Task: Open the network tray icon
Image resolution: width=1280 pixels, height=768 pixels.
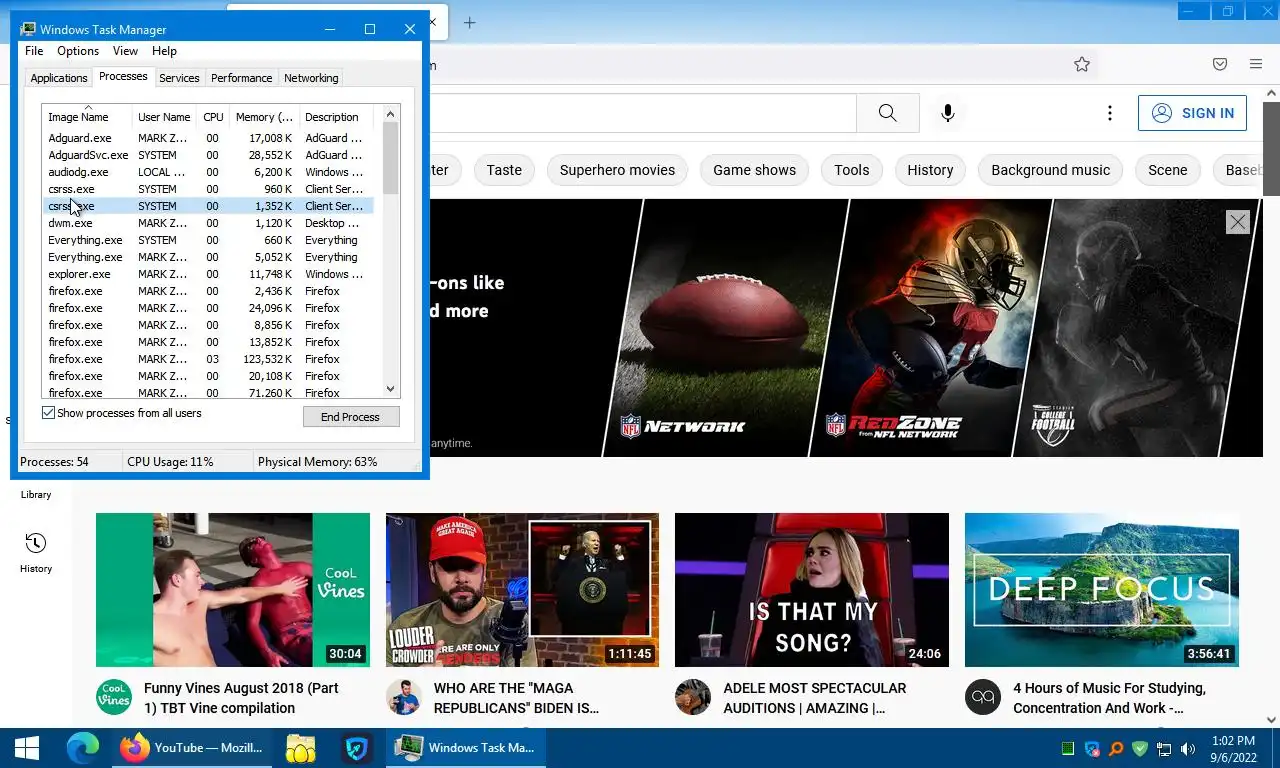Action: (x=1164, y=748)
